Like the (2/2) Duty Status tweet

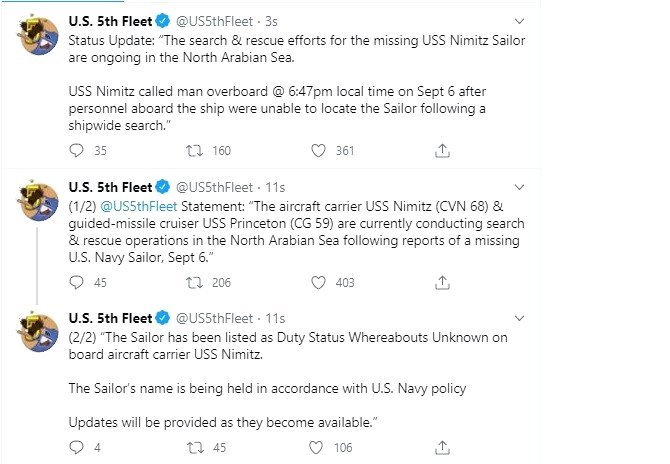pyautogui.click(x=319, y=449)
